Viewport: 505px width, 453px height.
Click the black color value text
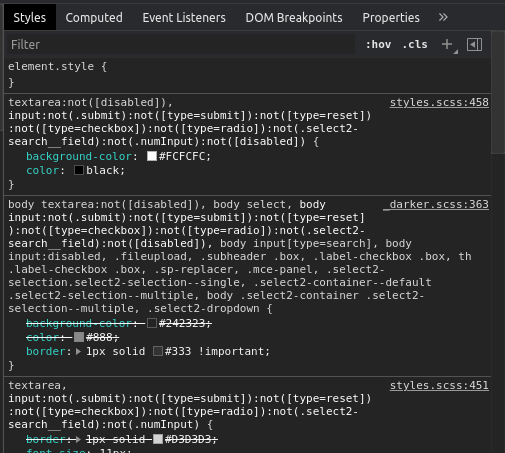[x=102, y=170]
